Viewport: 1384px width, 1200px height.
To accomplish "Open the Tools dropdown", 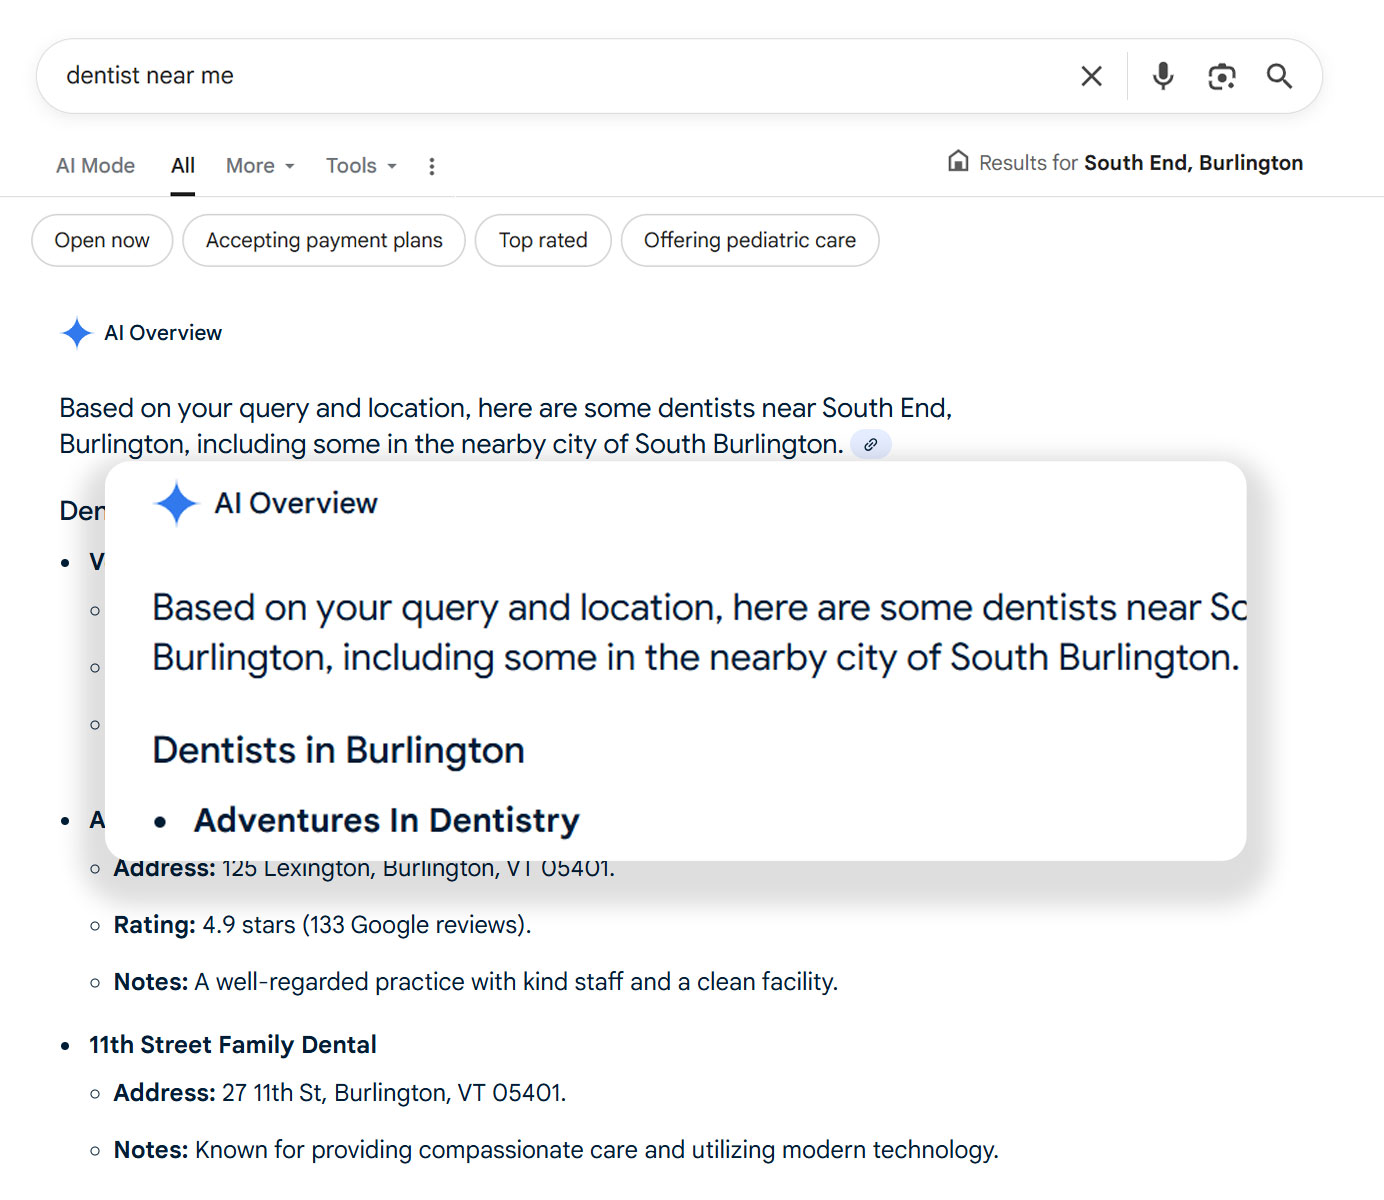I will point(361,166).
